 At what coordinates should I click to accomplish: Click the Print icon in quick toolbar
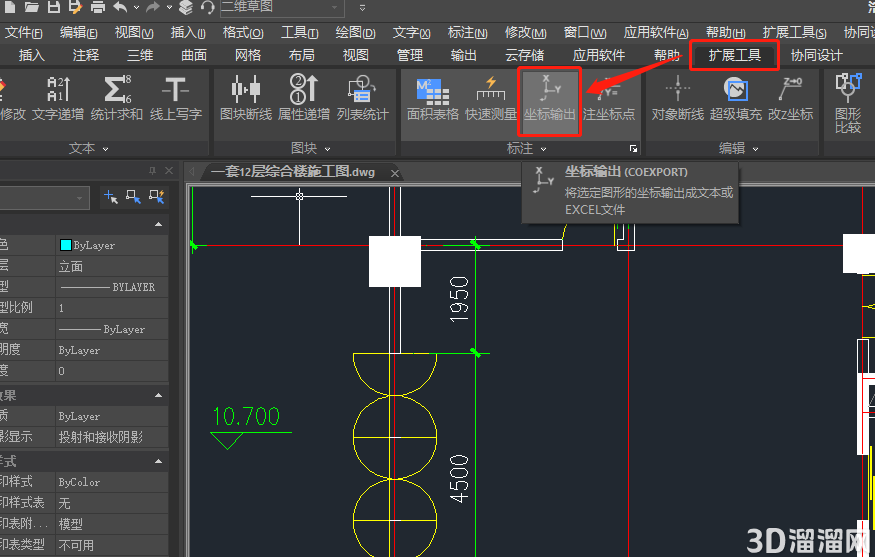point(98,7)
